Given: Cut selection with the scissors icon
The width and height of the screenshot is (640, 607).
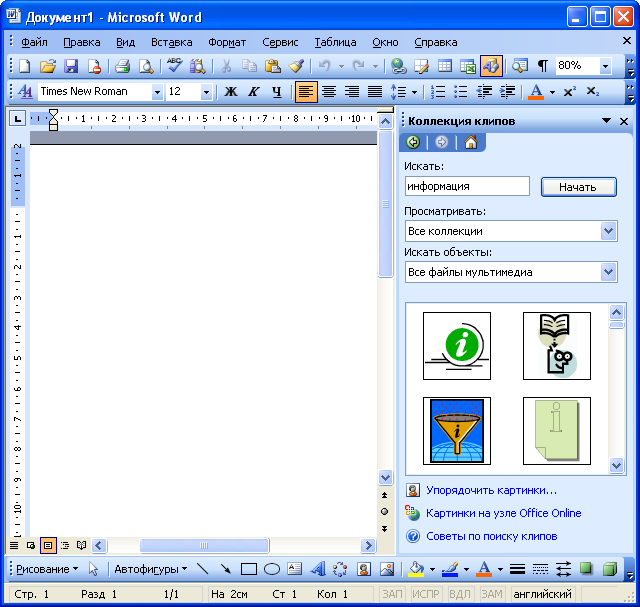Looking at the screenshot, I should tap(226, 66).
